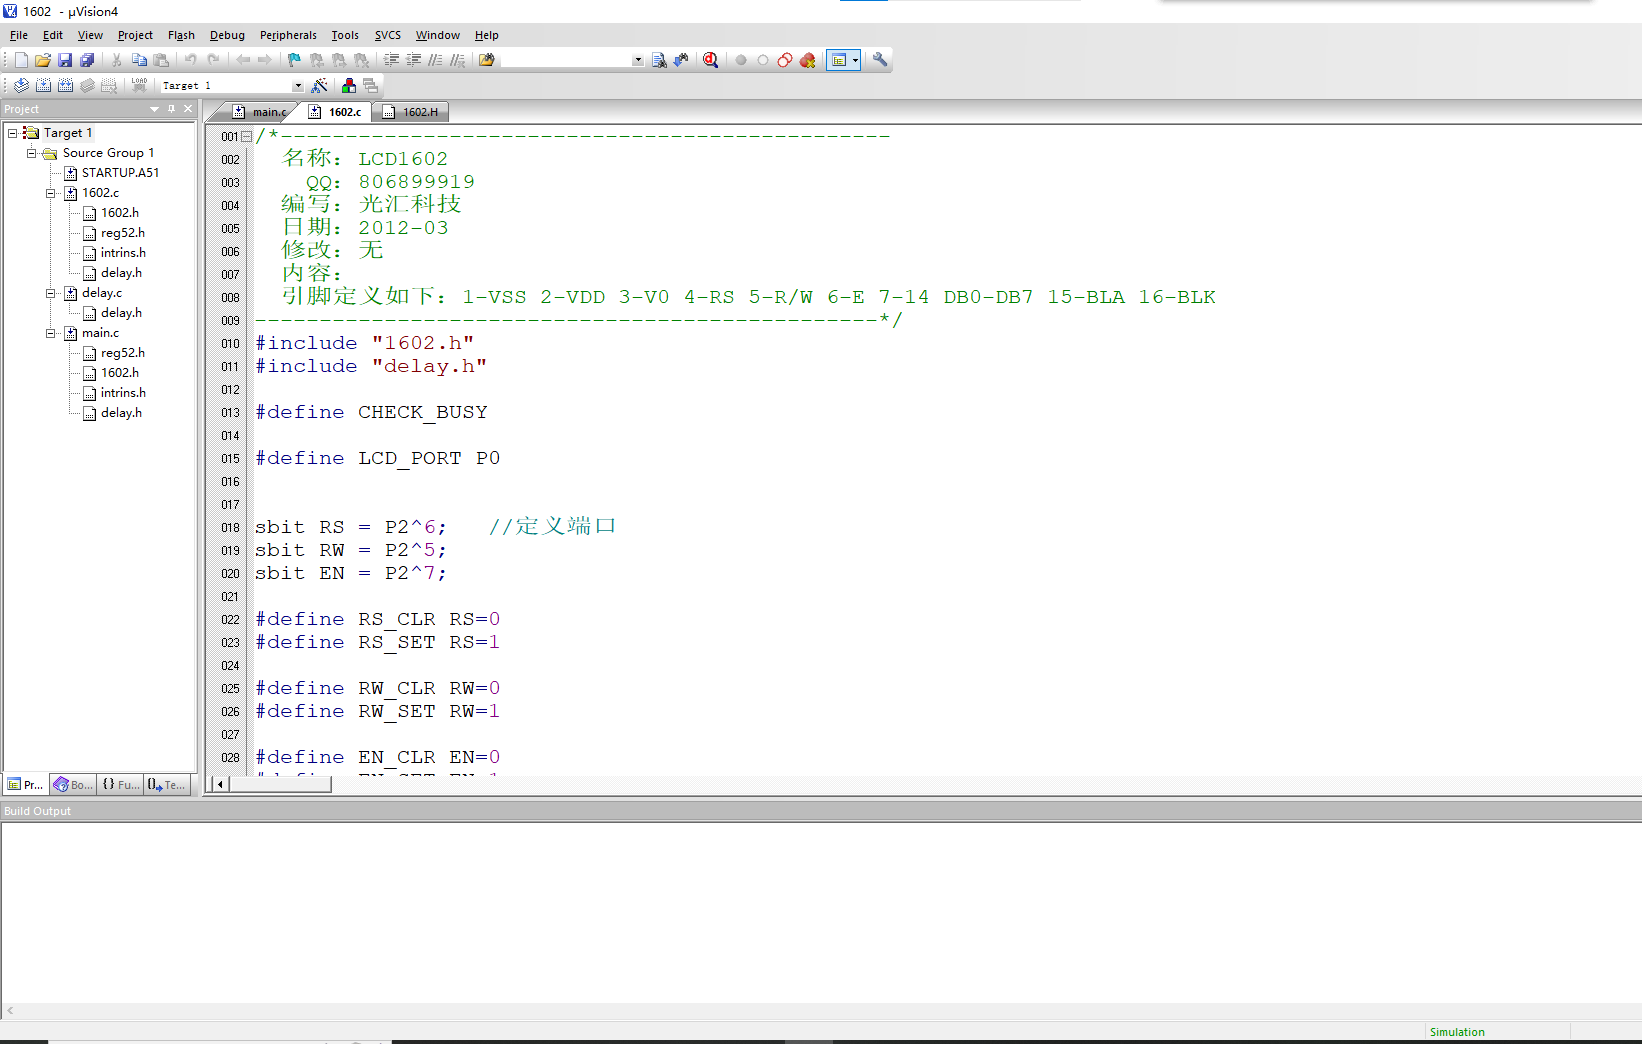Download to flash with the LOAD icon
Viewport: 1642px width, 1044px height.
point(139,85)
